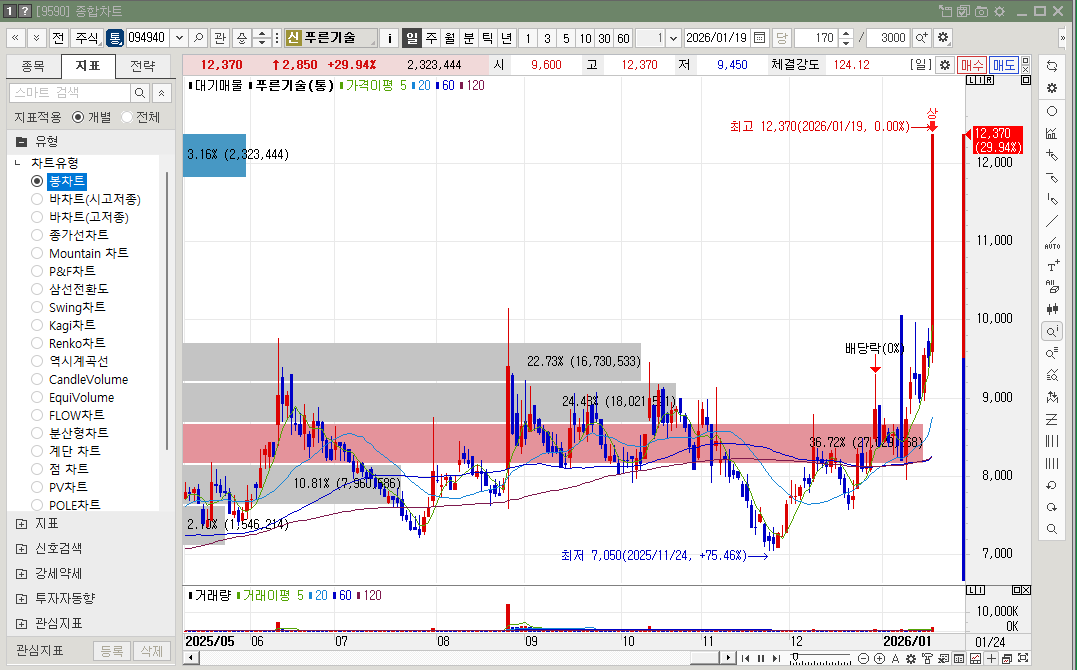Select the 일 daily period button

point(411,38)
